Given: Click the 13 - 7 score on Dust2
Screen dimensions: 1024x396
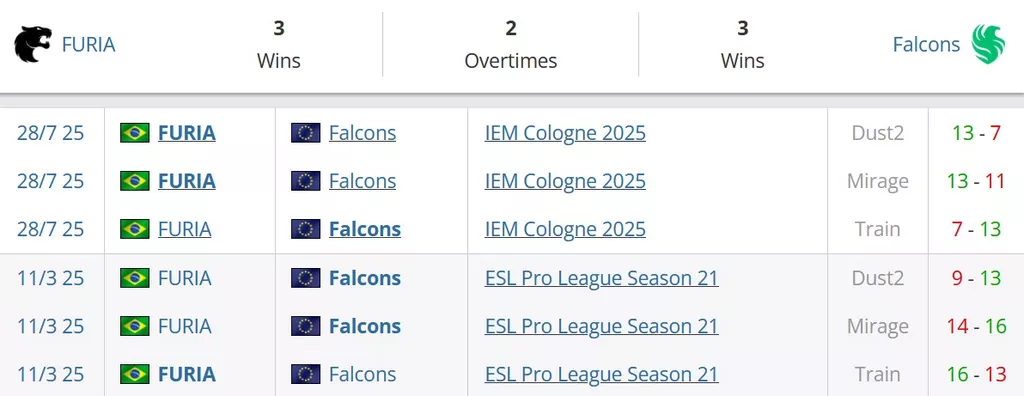Looking at the screenshot, I should 976,133.
